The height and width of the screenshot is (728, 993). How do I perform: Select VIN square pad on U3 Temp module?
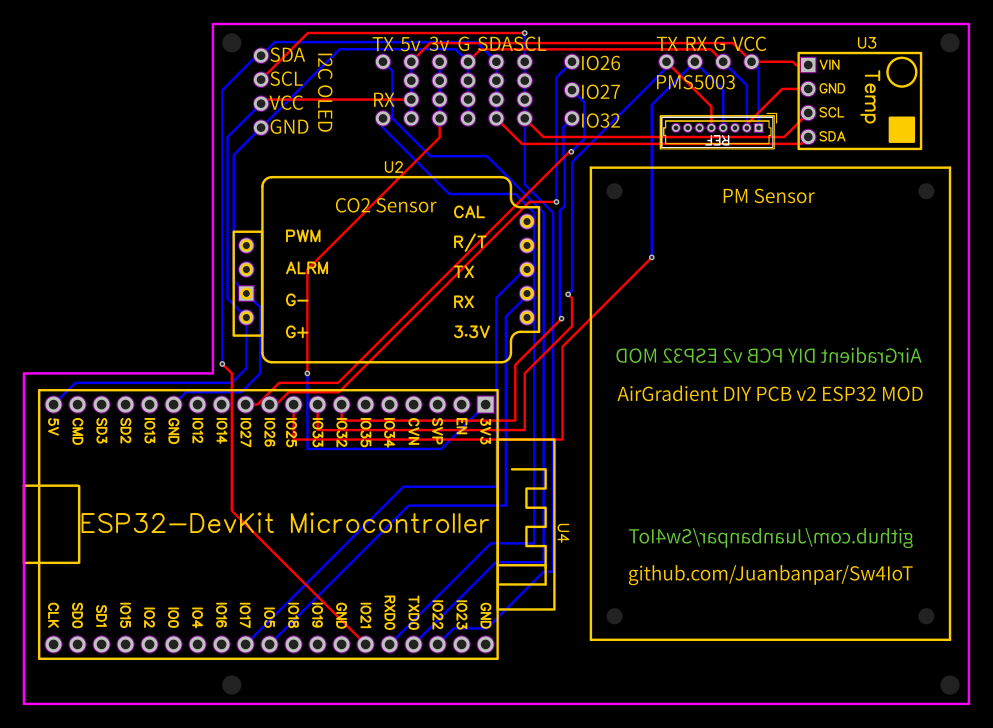tap(808, 65)
